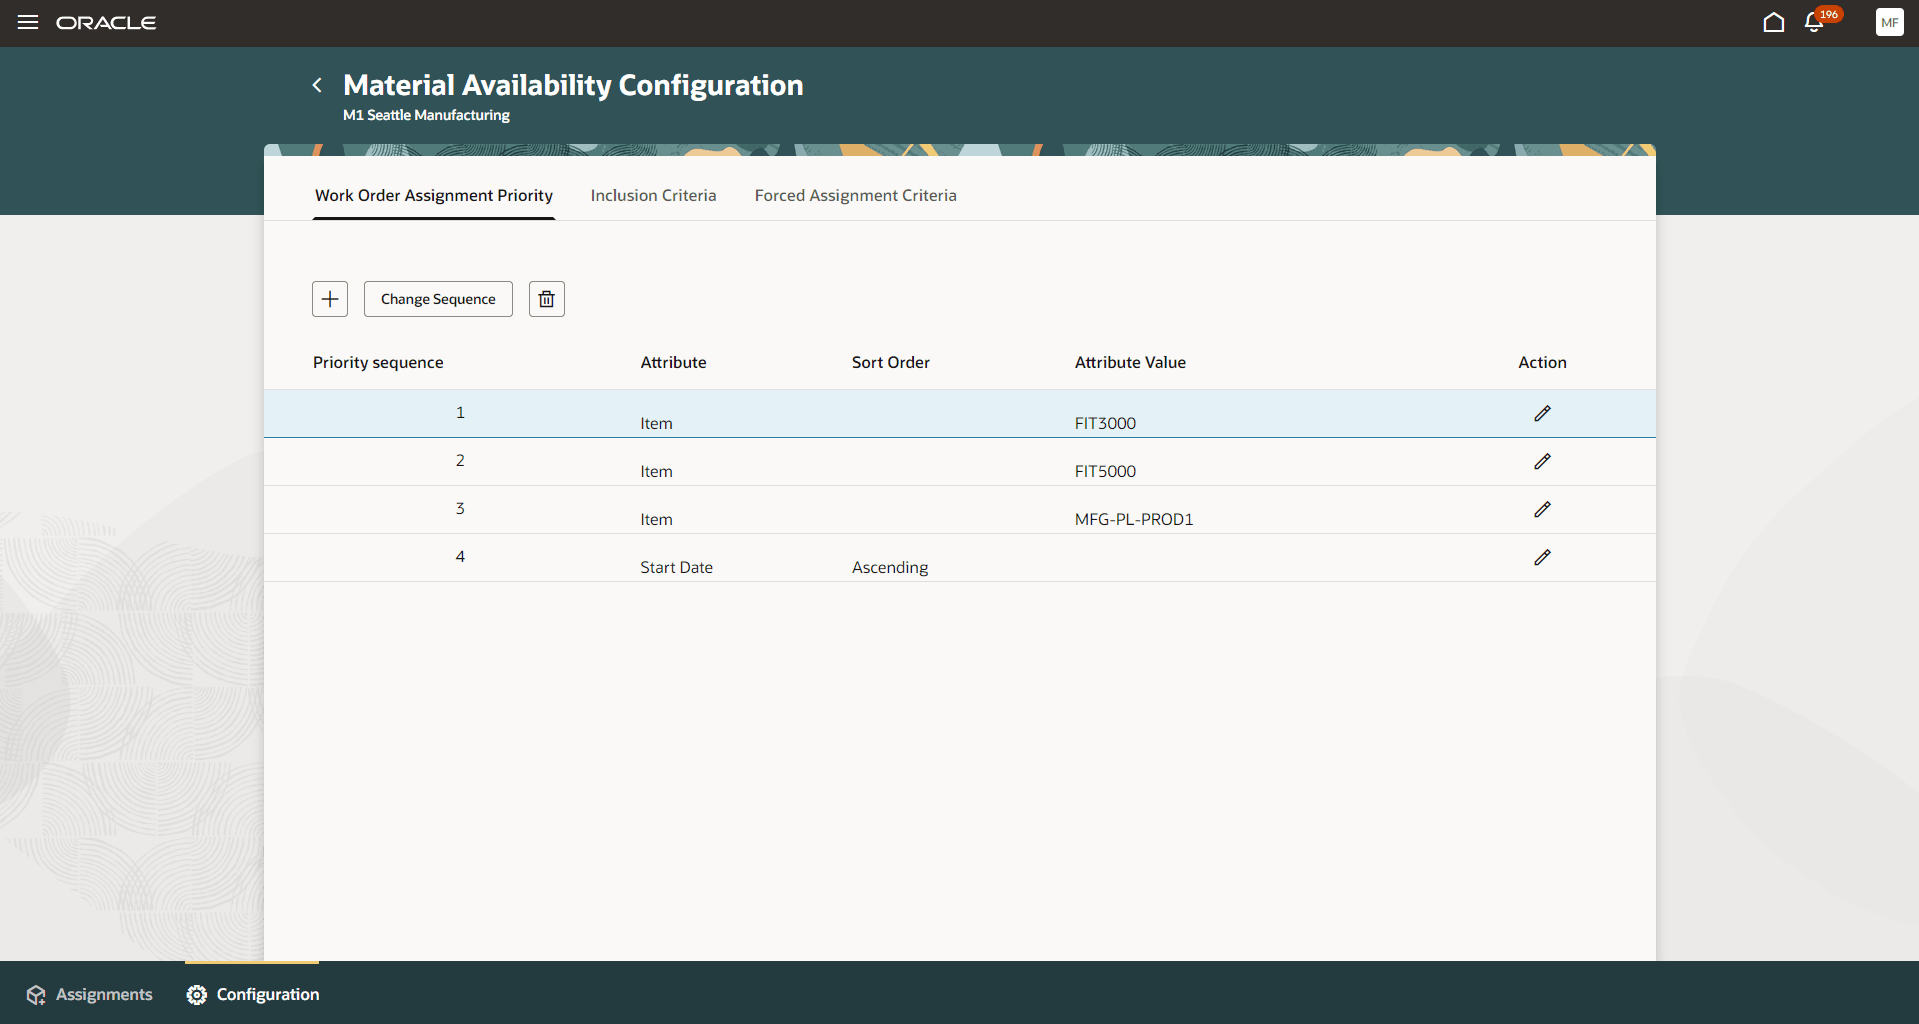Navigate back using the back arrow

point(317,85)
